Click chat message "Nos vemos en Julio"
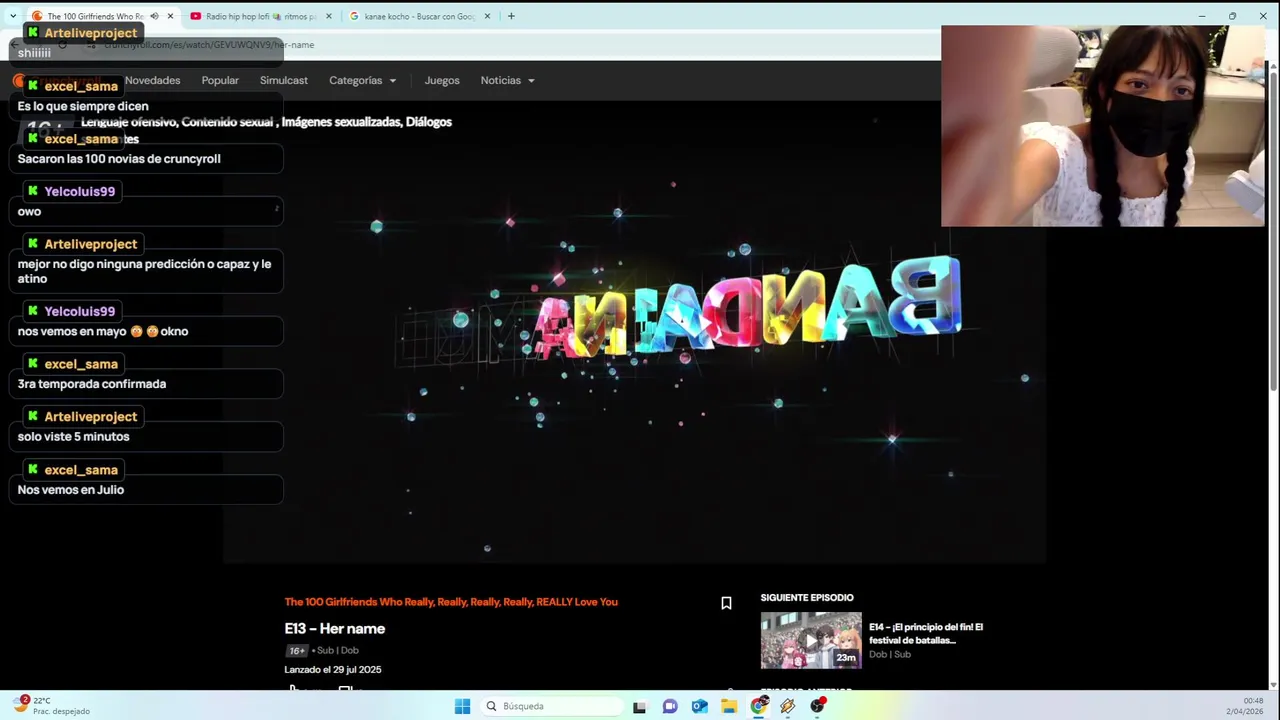Image resolution: width=1280 pixels, height=720 pixels. pos(71,489)
